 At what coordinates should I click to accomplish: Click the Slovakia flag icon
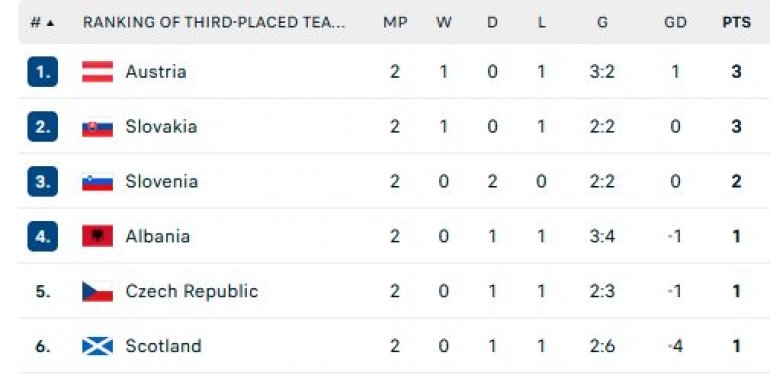97,127
